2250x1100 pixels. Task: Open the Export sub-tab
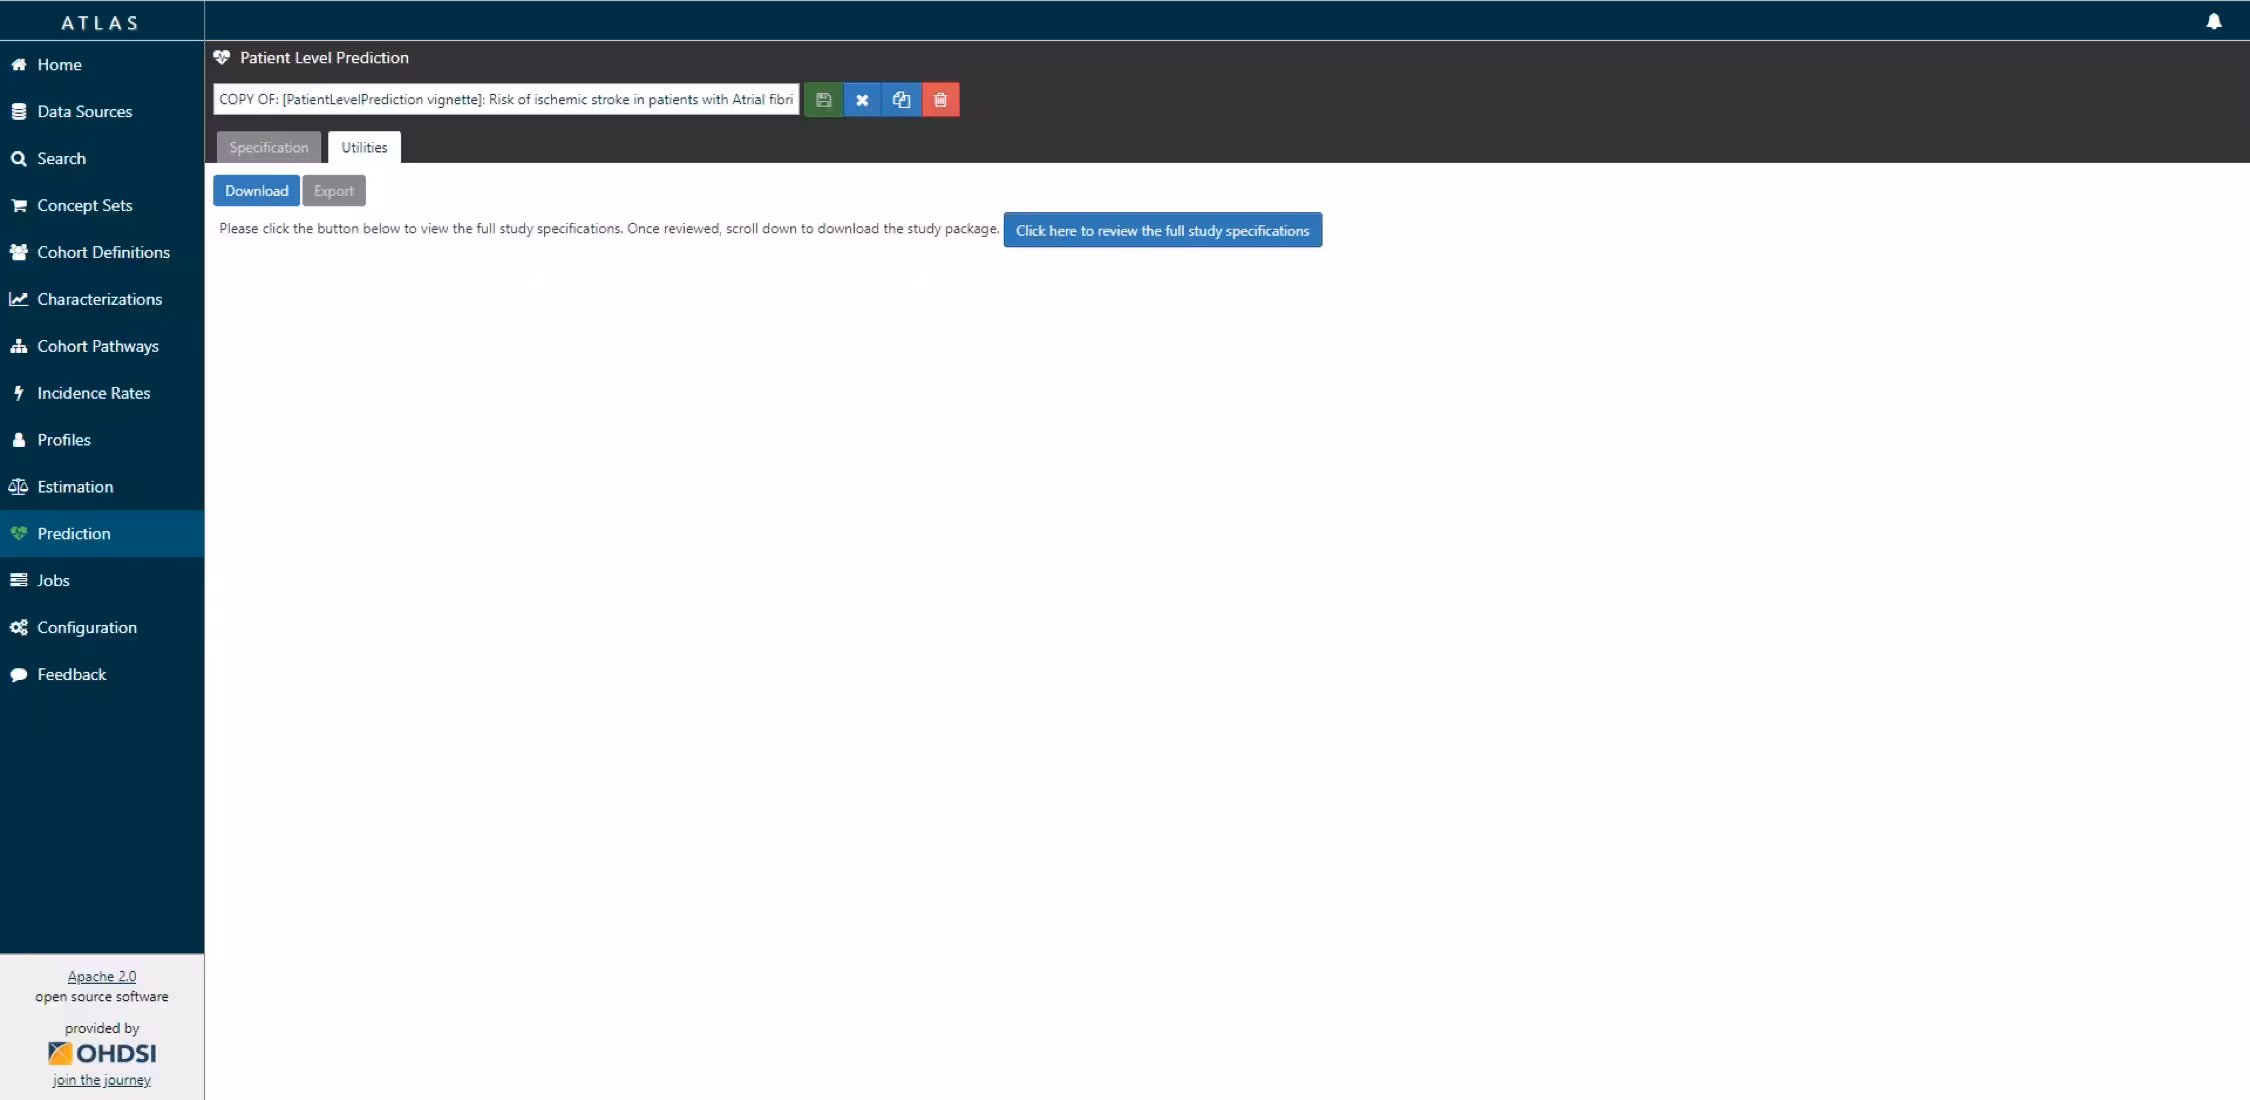coord(334,191)
